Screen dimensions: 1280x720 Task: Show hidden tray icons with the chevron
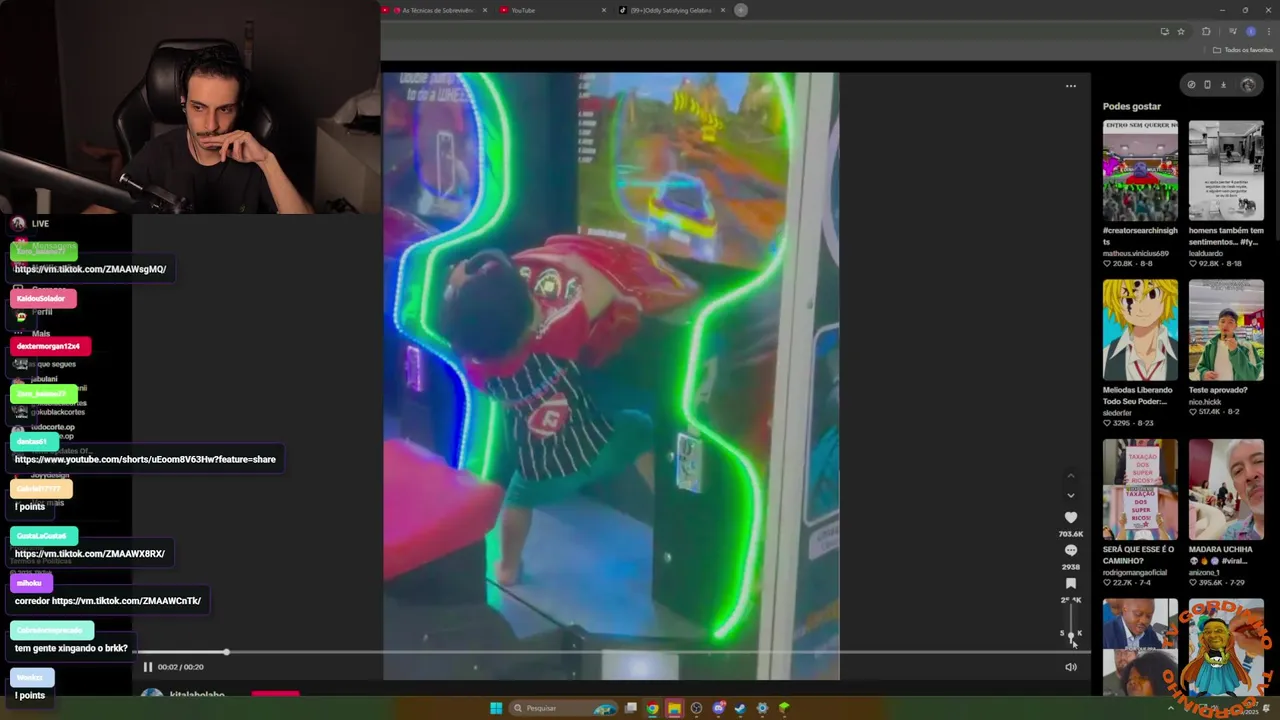[1171, 708]
